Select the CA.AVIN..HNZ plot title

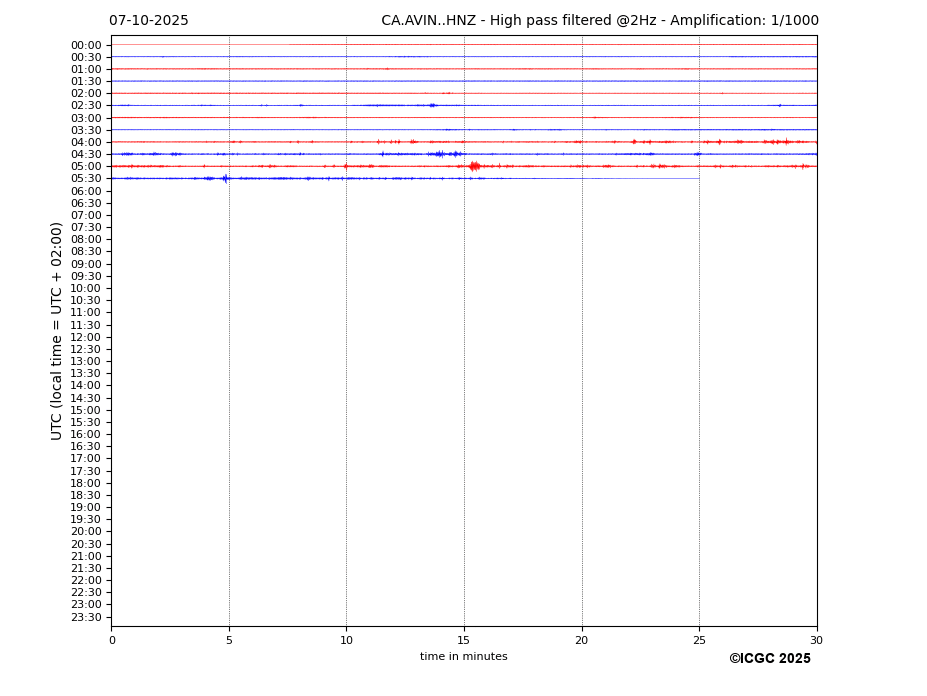click(x=599, y=21)
